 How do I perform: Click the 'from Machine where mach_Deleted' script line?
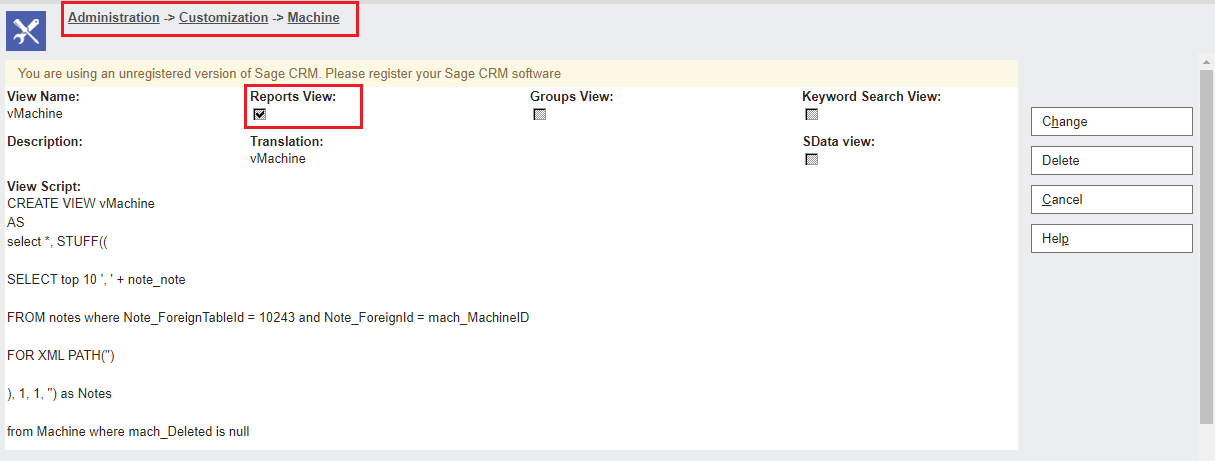point(128,432)
